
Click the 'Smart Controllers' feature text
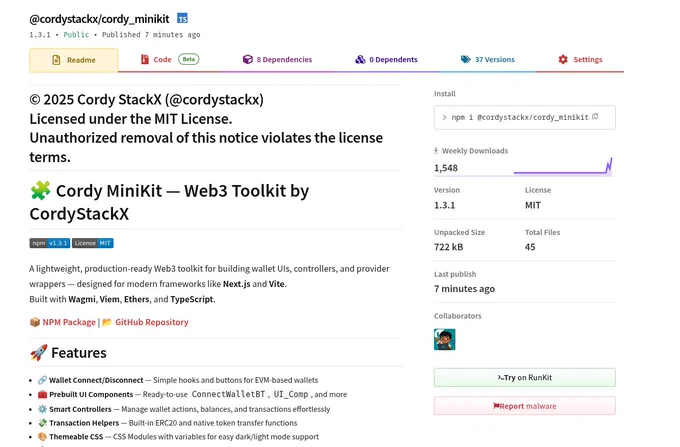click(80, 409)
